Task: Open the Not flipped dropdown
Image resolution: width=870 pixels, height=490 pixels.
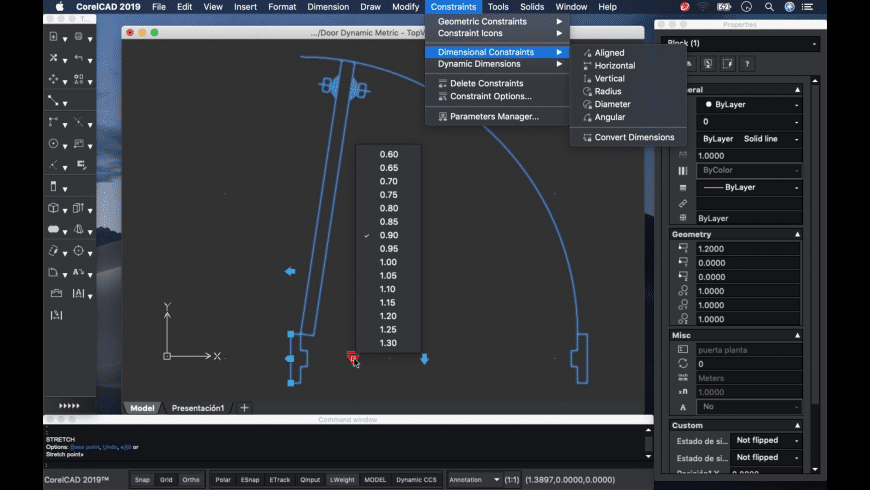Action: pyautogui.click(x=764, y=440)
